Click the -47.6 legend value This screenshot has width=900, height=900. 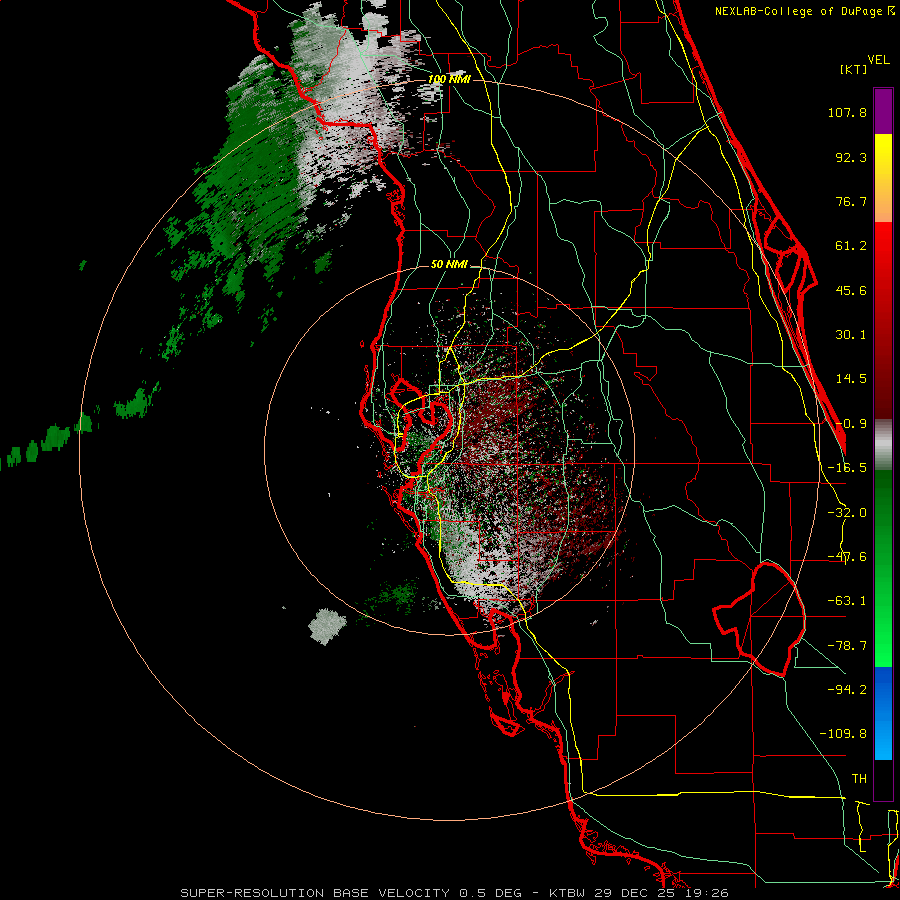(847, 557)
